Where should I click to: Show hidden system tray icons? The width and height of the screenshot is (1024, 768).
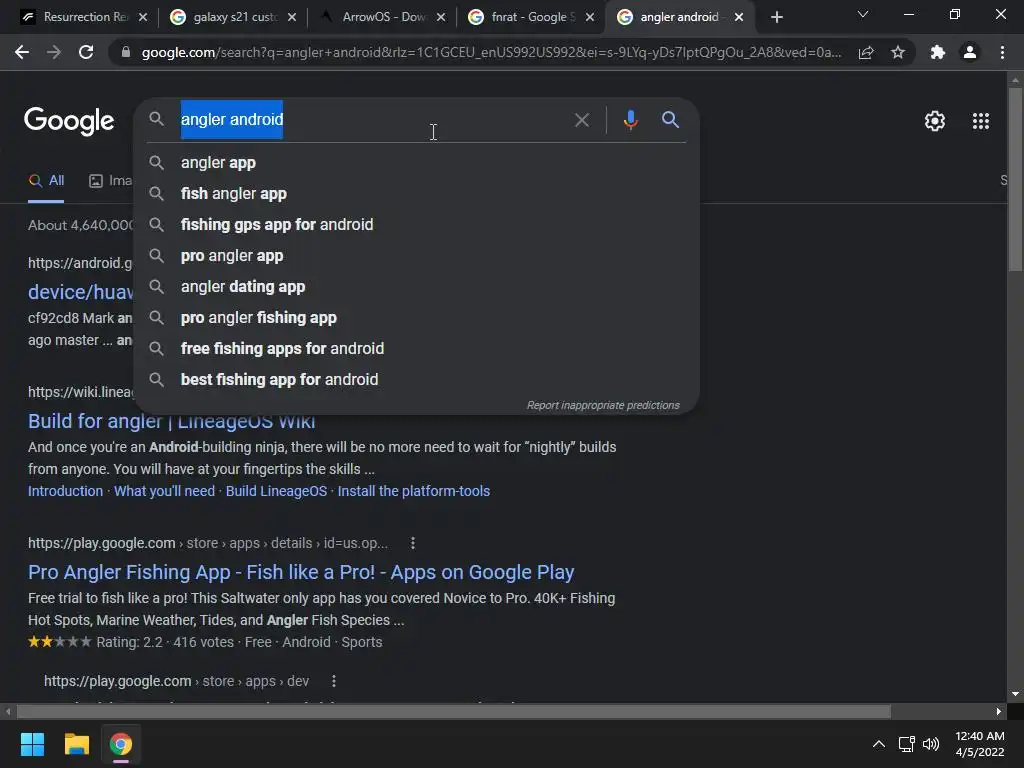[x=879, y=744]
